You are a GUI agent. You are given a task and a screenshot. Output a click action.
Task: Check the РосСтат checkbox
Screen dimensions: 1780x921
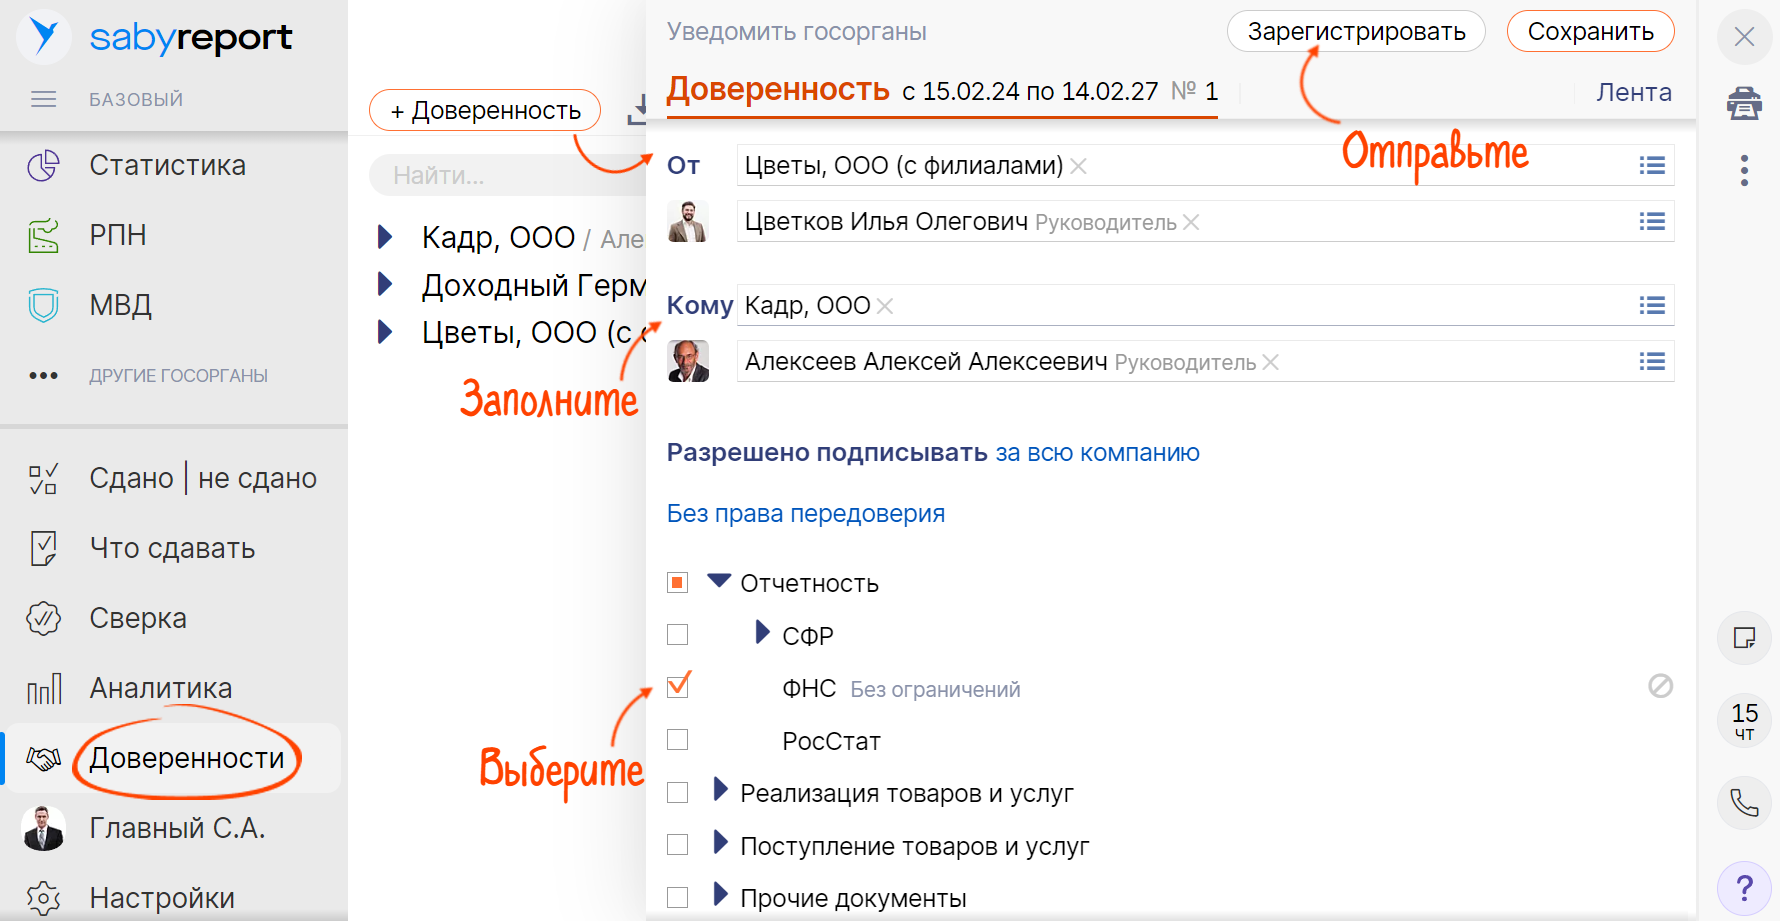[678, 740]
